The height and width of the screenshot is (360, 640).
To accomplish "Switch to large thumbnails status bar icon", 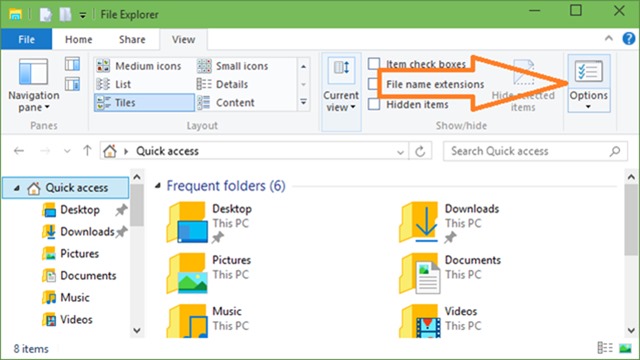I will (625, 348).
